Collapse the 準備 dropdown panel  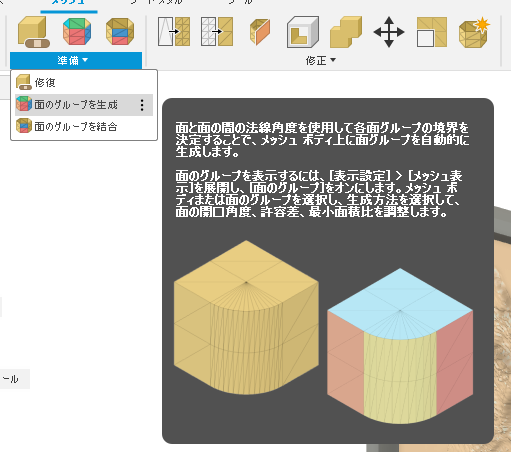point(76,60)
